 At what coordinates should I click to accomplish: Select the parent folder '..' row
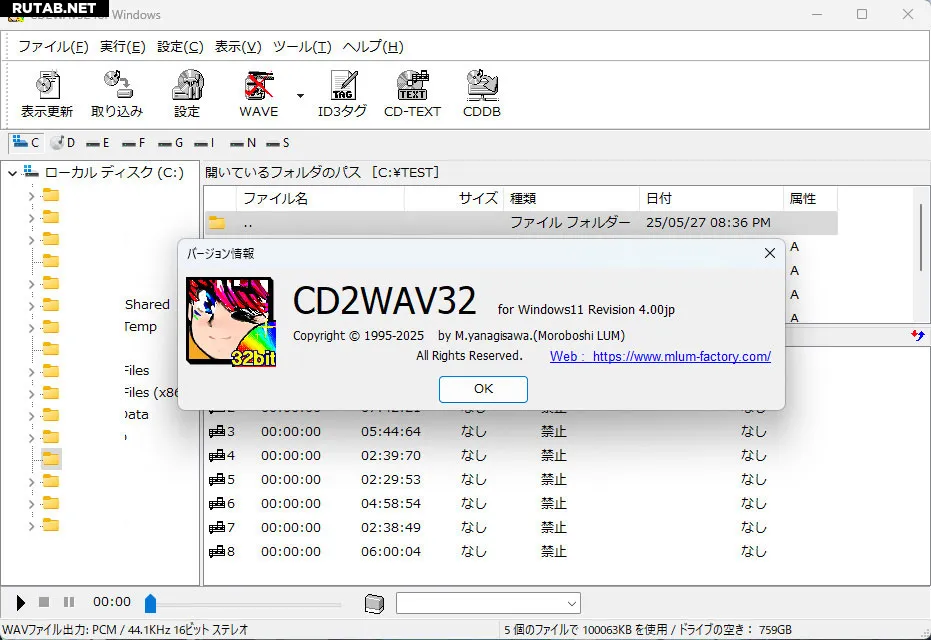521,223
